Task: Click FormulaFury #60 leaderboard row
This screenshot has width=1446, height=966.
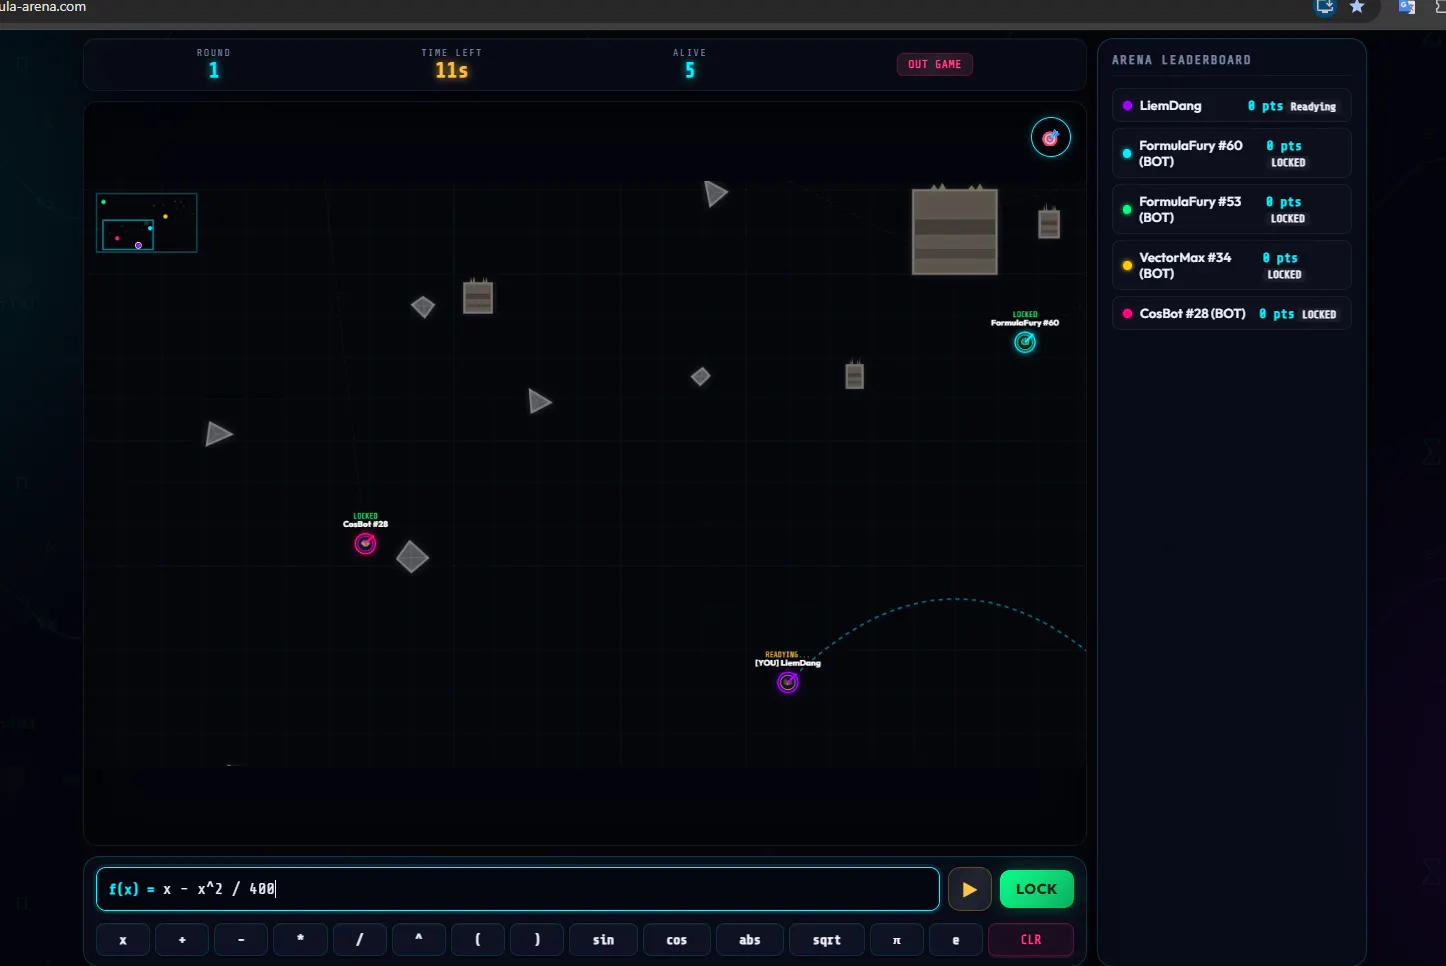Action: [1232, 153]
